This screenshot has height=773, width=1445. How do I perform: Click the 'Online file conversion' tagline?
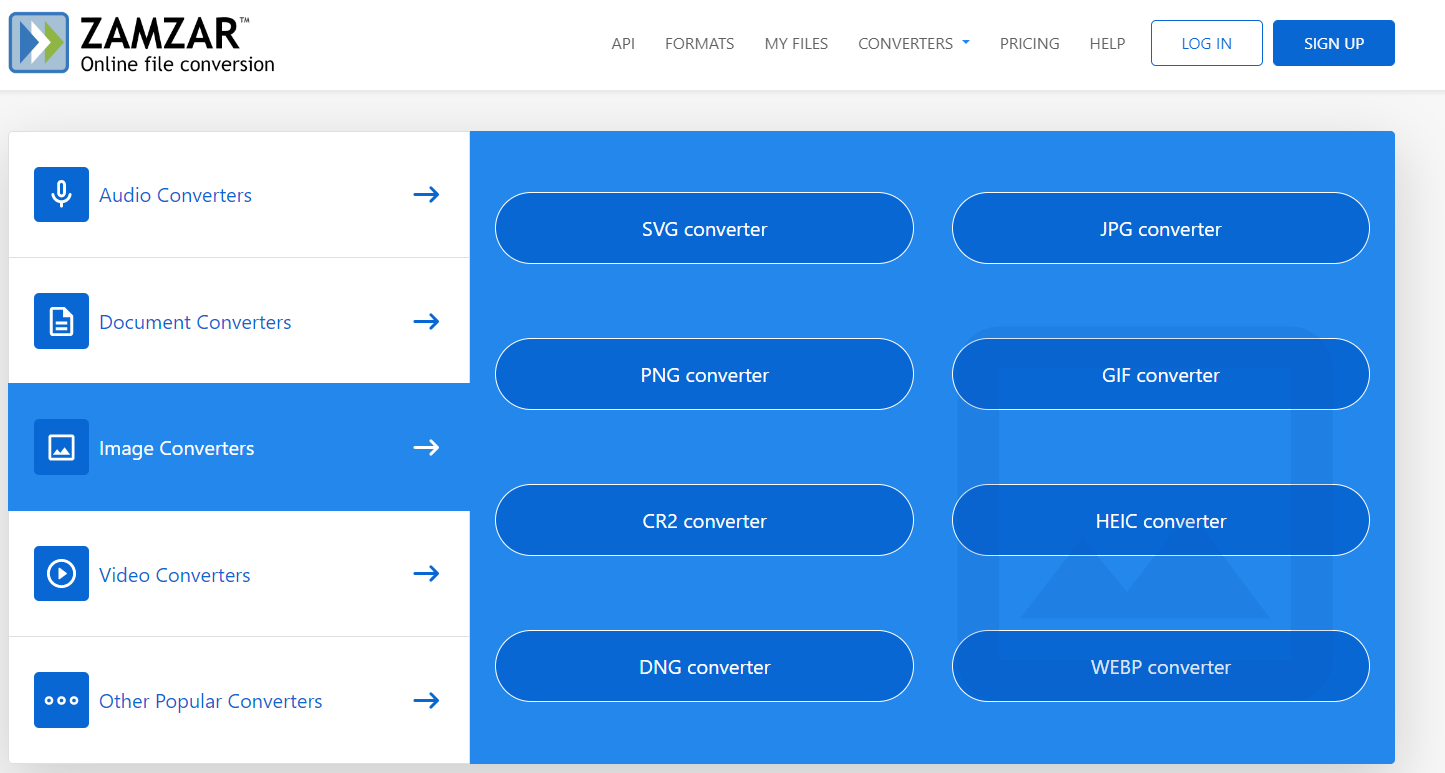tap(177, 64)
